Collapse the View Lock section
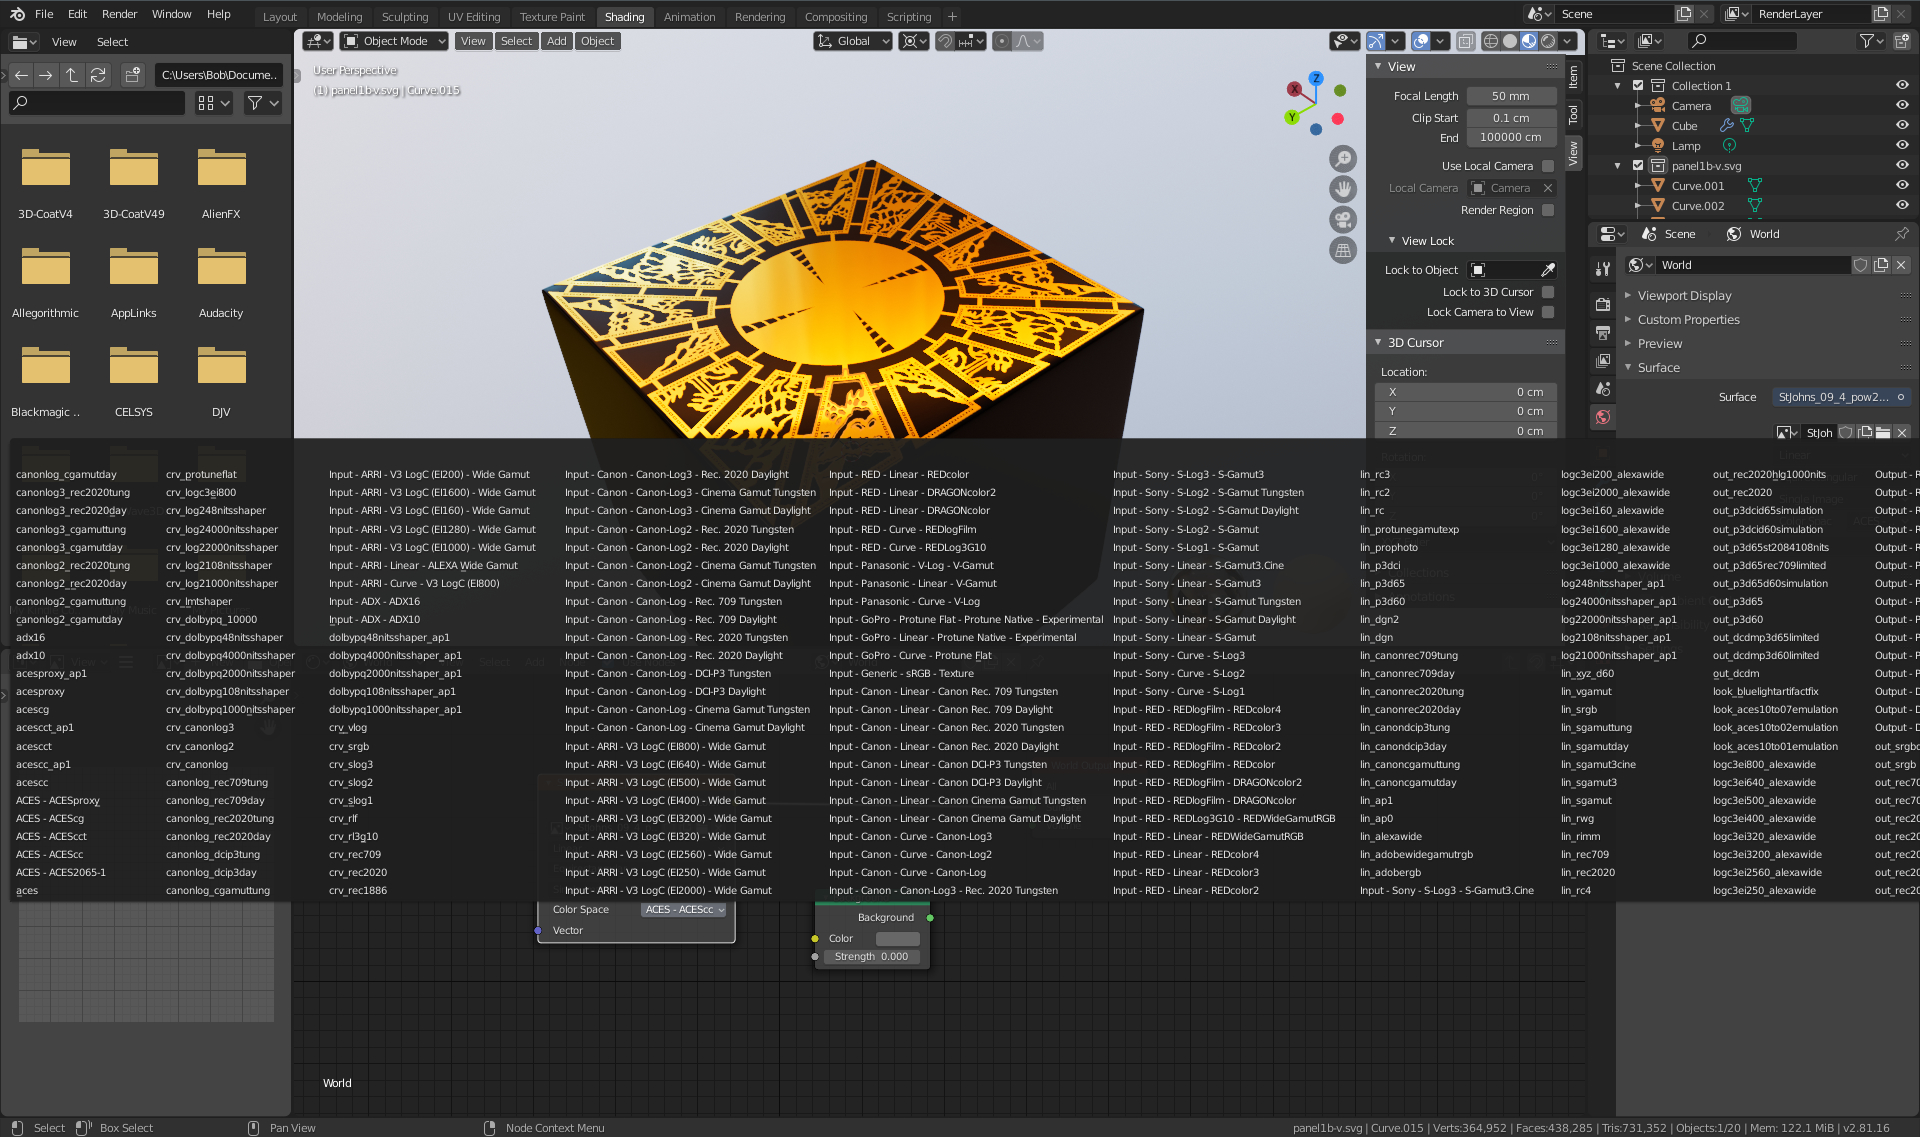This screenshot has width=1920, height=1137. point(1427,241)
